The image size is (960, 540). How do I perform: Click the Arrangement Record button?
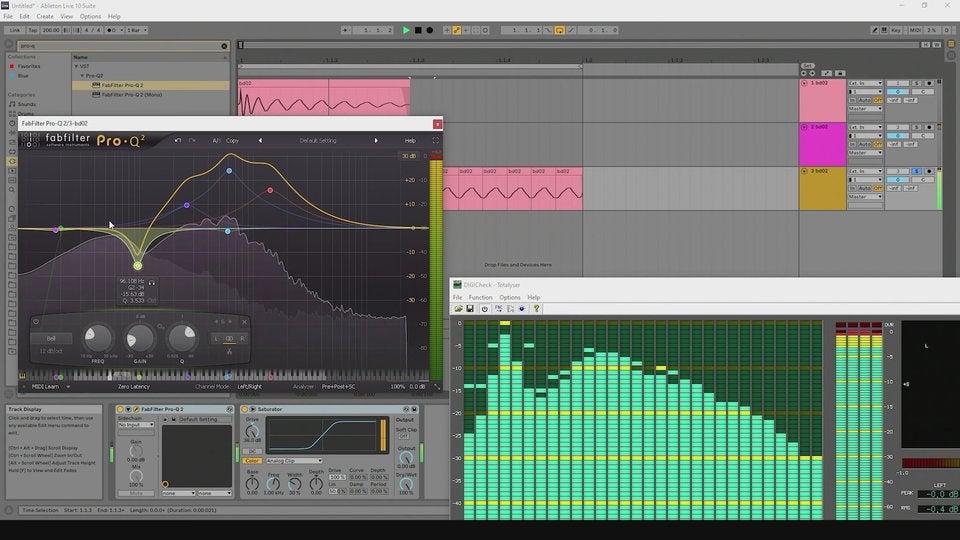[430, 30]
